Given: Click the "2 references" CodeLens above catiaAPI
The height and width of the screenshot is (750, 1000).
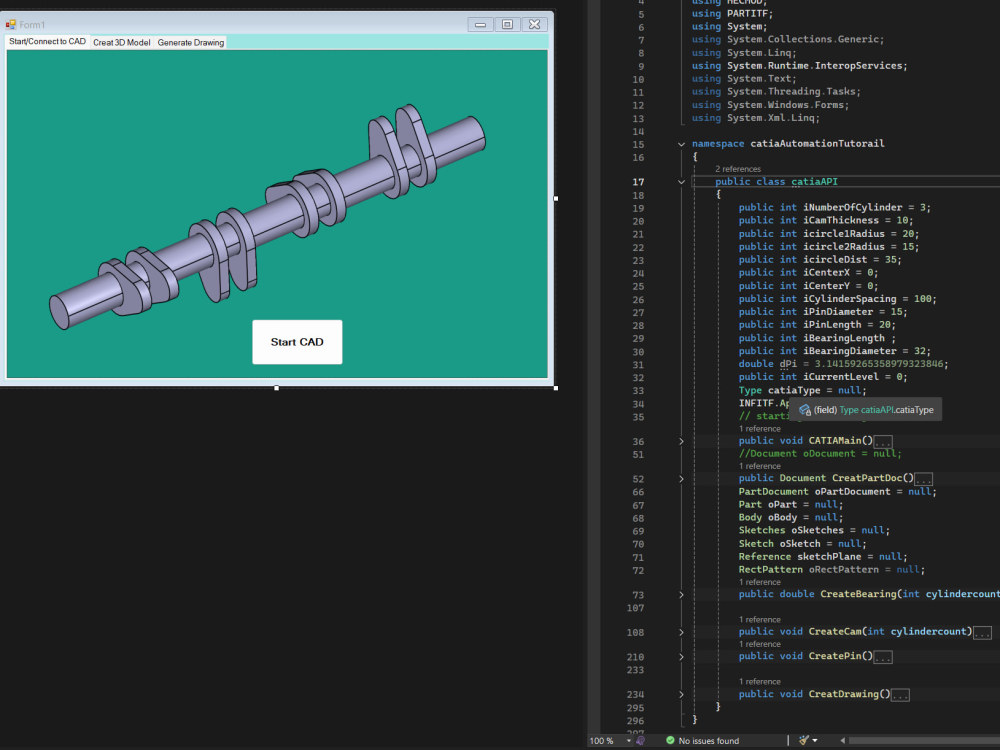Looking at the screenshot, I should pos(738,169).
